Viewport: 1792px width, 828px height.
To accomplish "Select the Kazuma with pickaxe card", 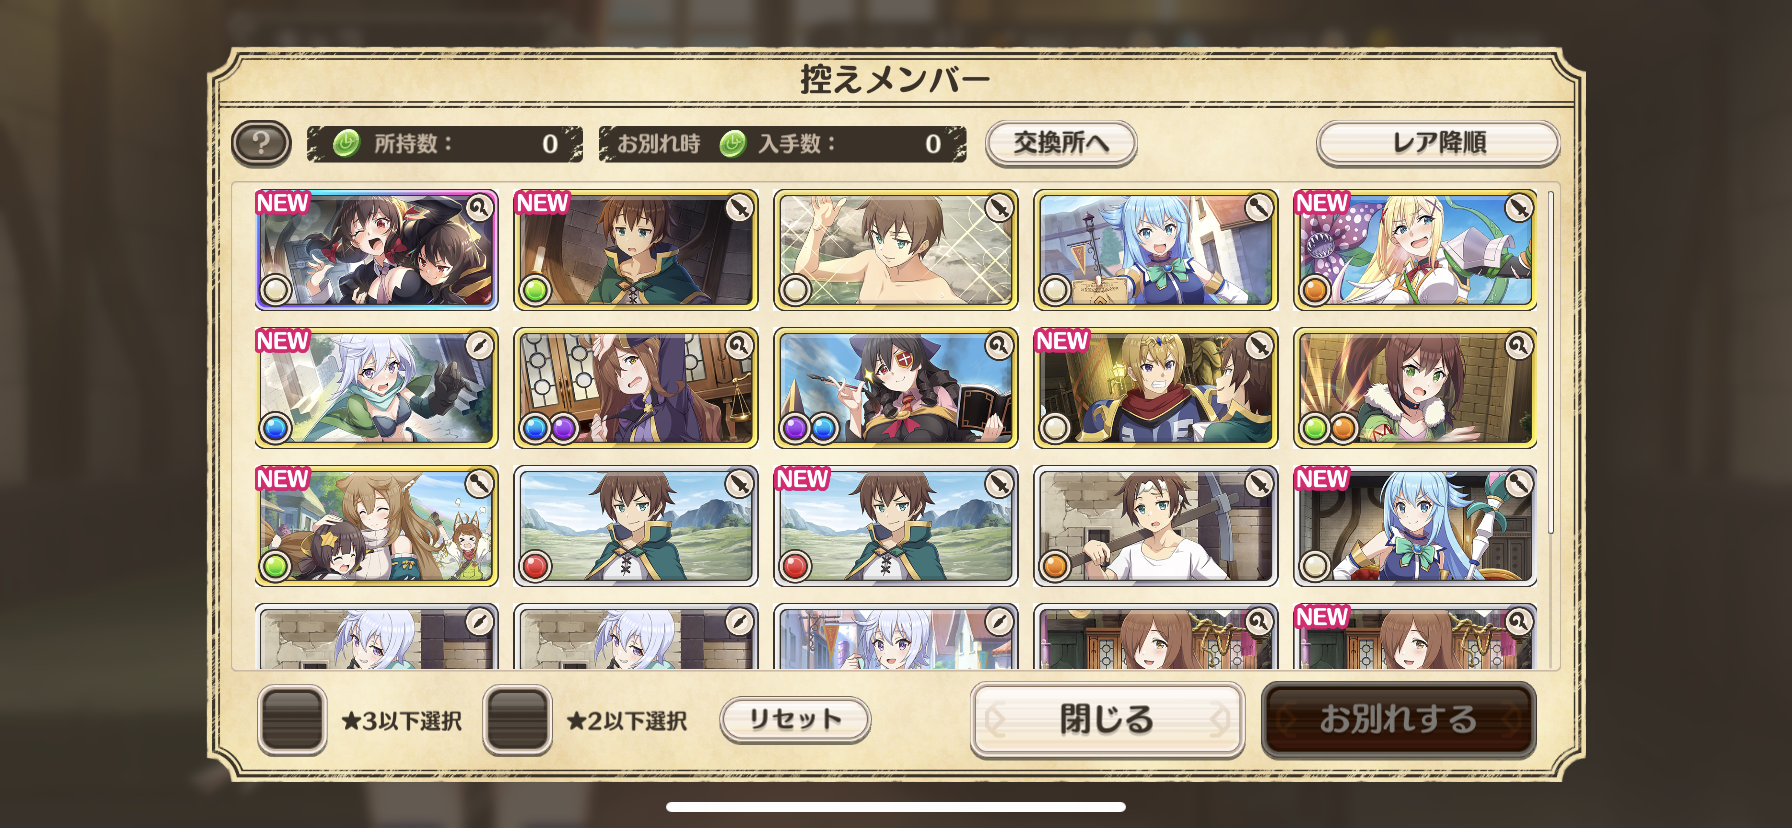I will click(1156, 526).
